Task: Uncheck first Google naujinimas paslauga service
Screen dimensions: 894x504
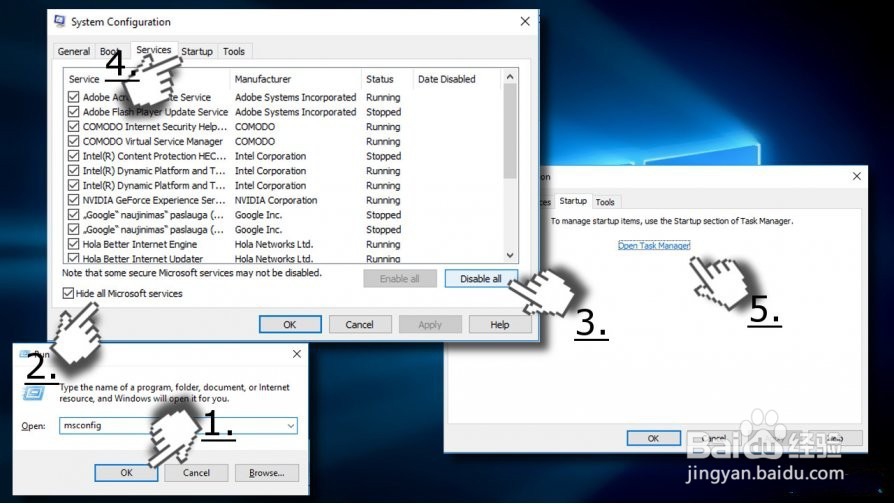Action: tap(74, 214)
